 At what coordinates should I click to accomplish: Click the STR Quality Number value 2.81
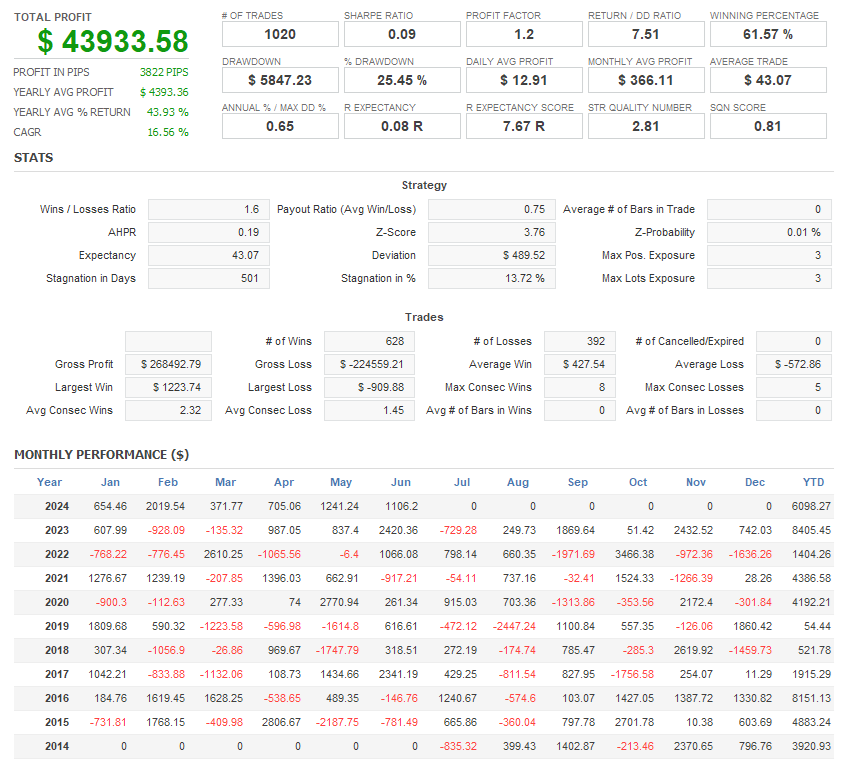pos(646,126)
